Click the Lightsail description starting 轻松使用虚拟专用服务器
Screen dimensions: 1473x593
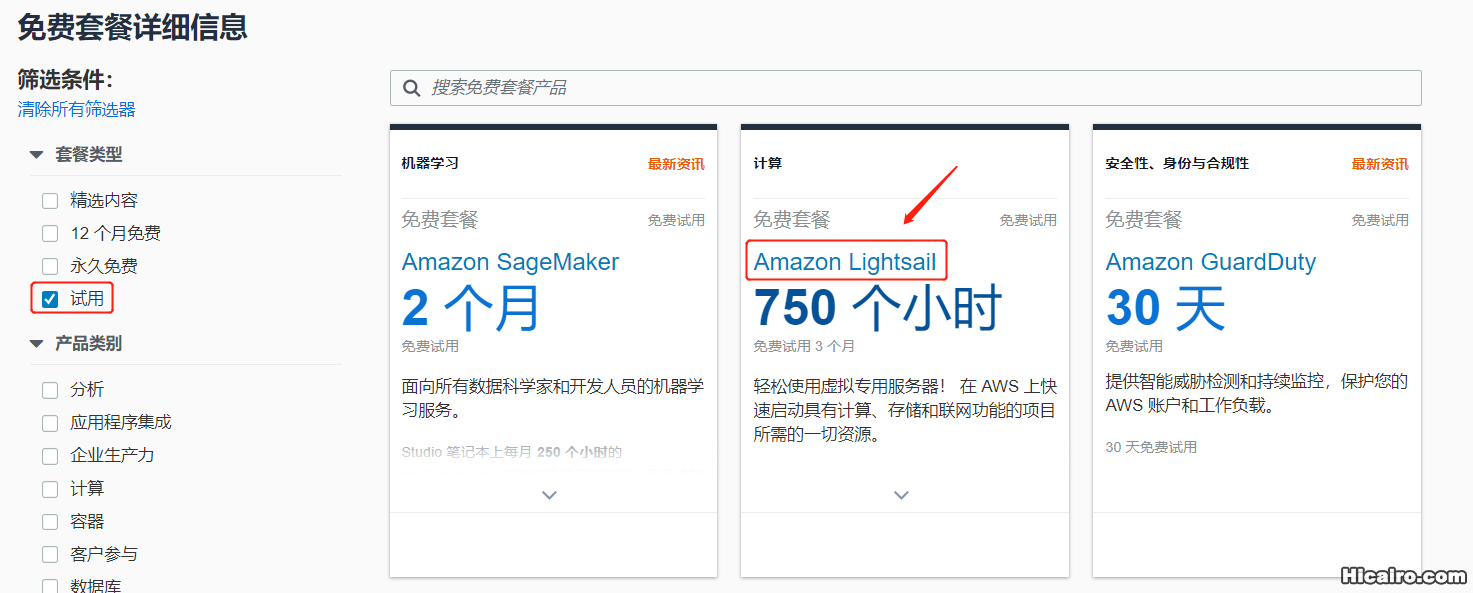(x=905, y=410)
